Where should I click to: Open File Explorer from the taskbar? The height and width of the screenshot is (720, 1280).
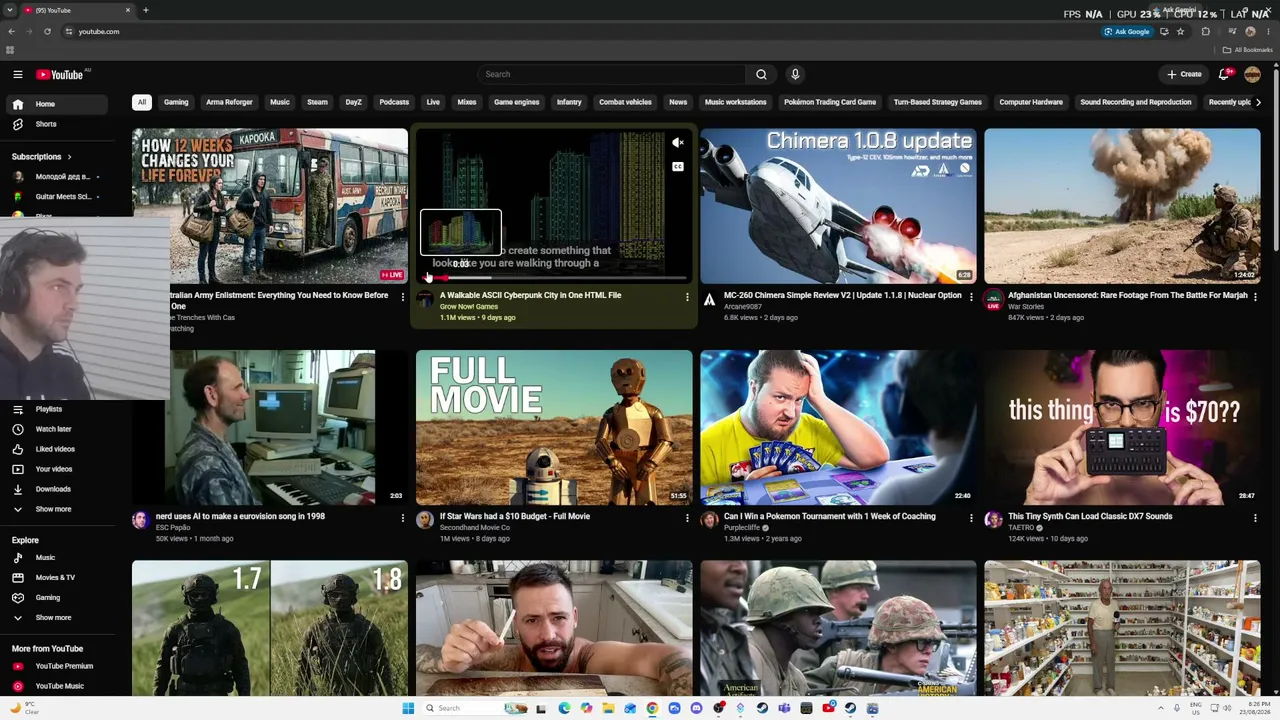point(608,708)
